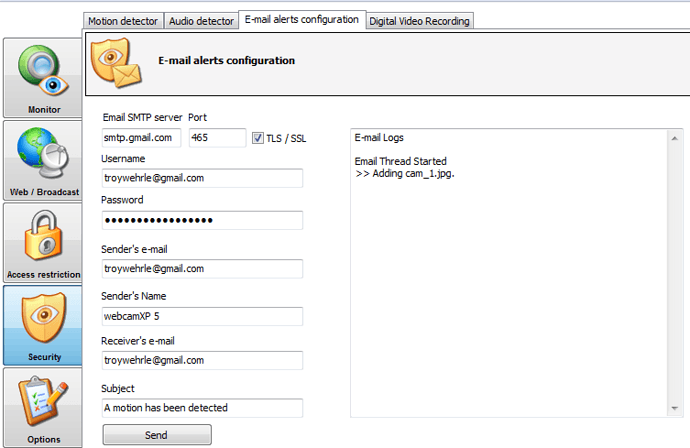Click the Email SMTP server field
The width and height of the screenshot is (690, 448).
point(141,138)
